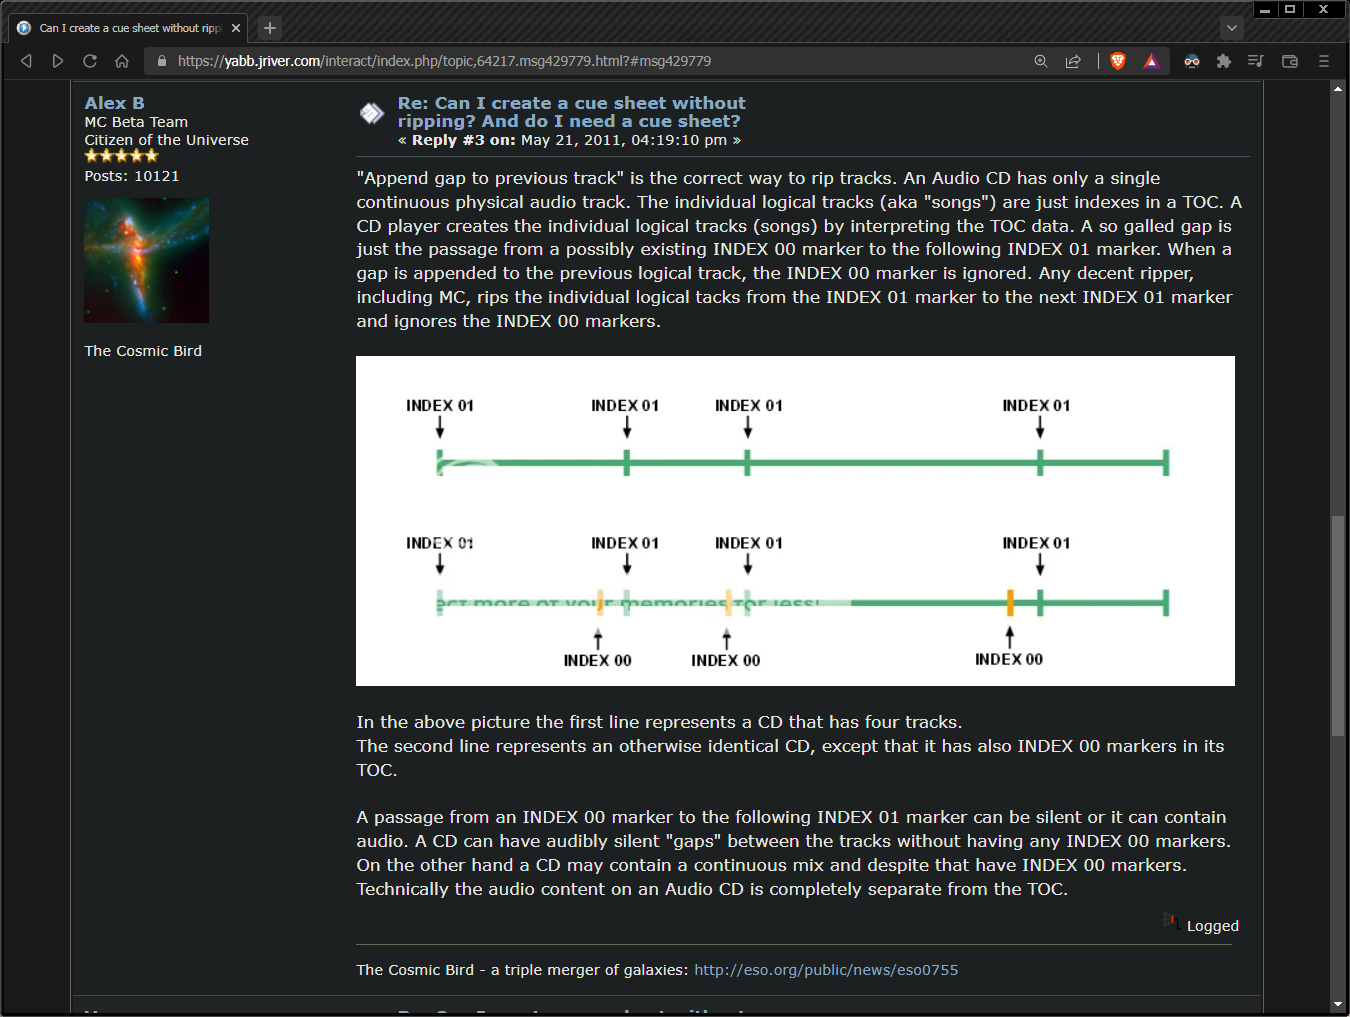Open the media playlist icon

pyautogui.click(x=1256, y=61)
